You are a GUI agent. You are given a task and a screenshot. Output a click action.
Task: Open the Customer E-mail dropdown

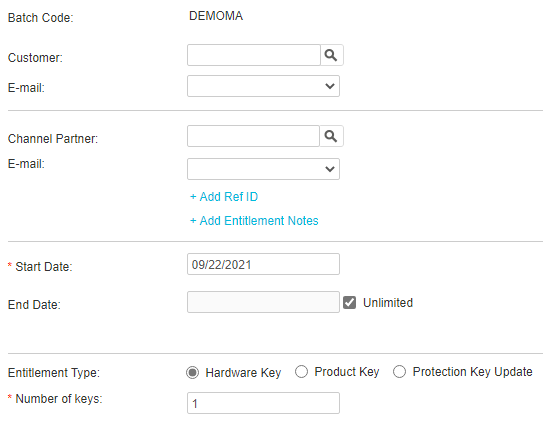pos(263,86)
